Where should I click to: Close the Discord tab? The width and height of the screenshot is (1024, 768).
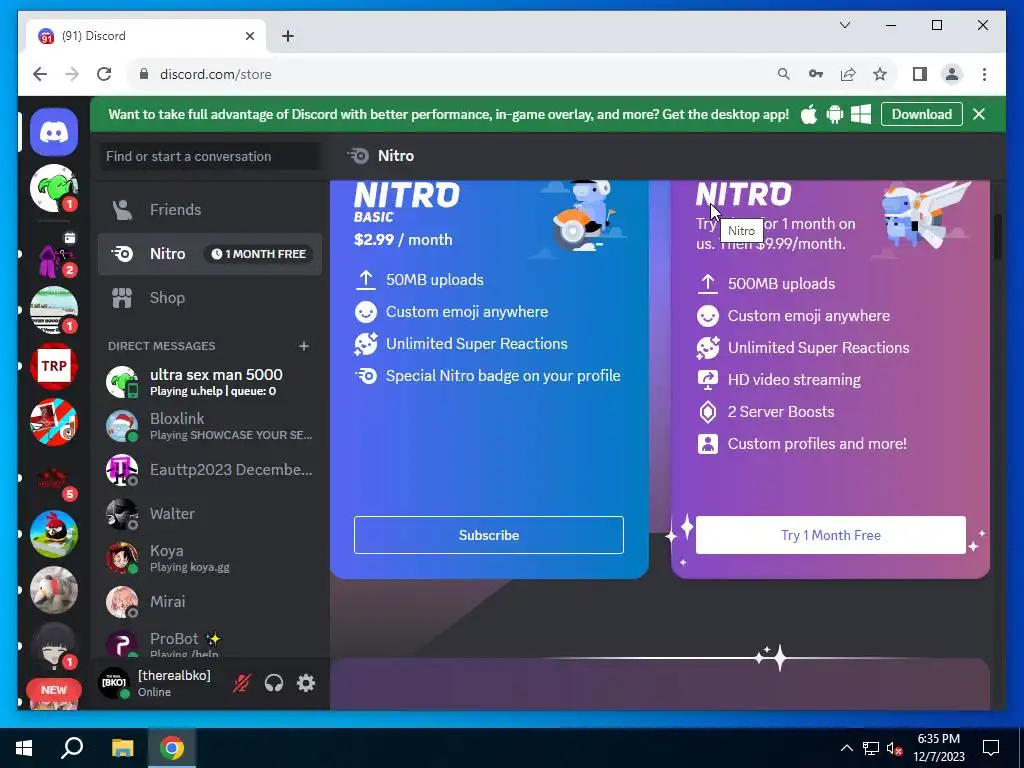pos(249,36)
